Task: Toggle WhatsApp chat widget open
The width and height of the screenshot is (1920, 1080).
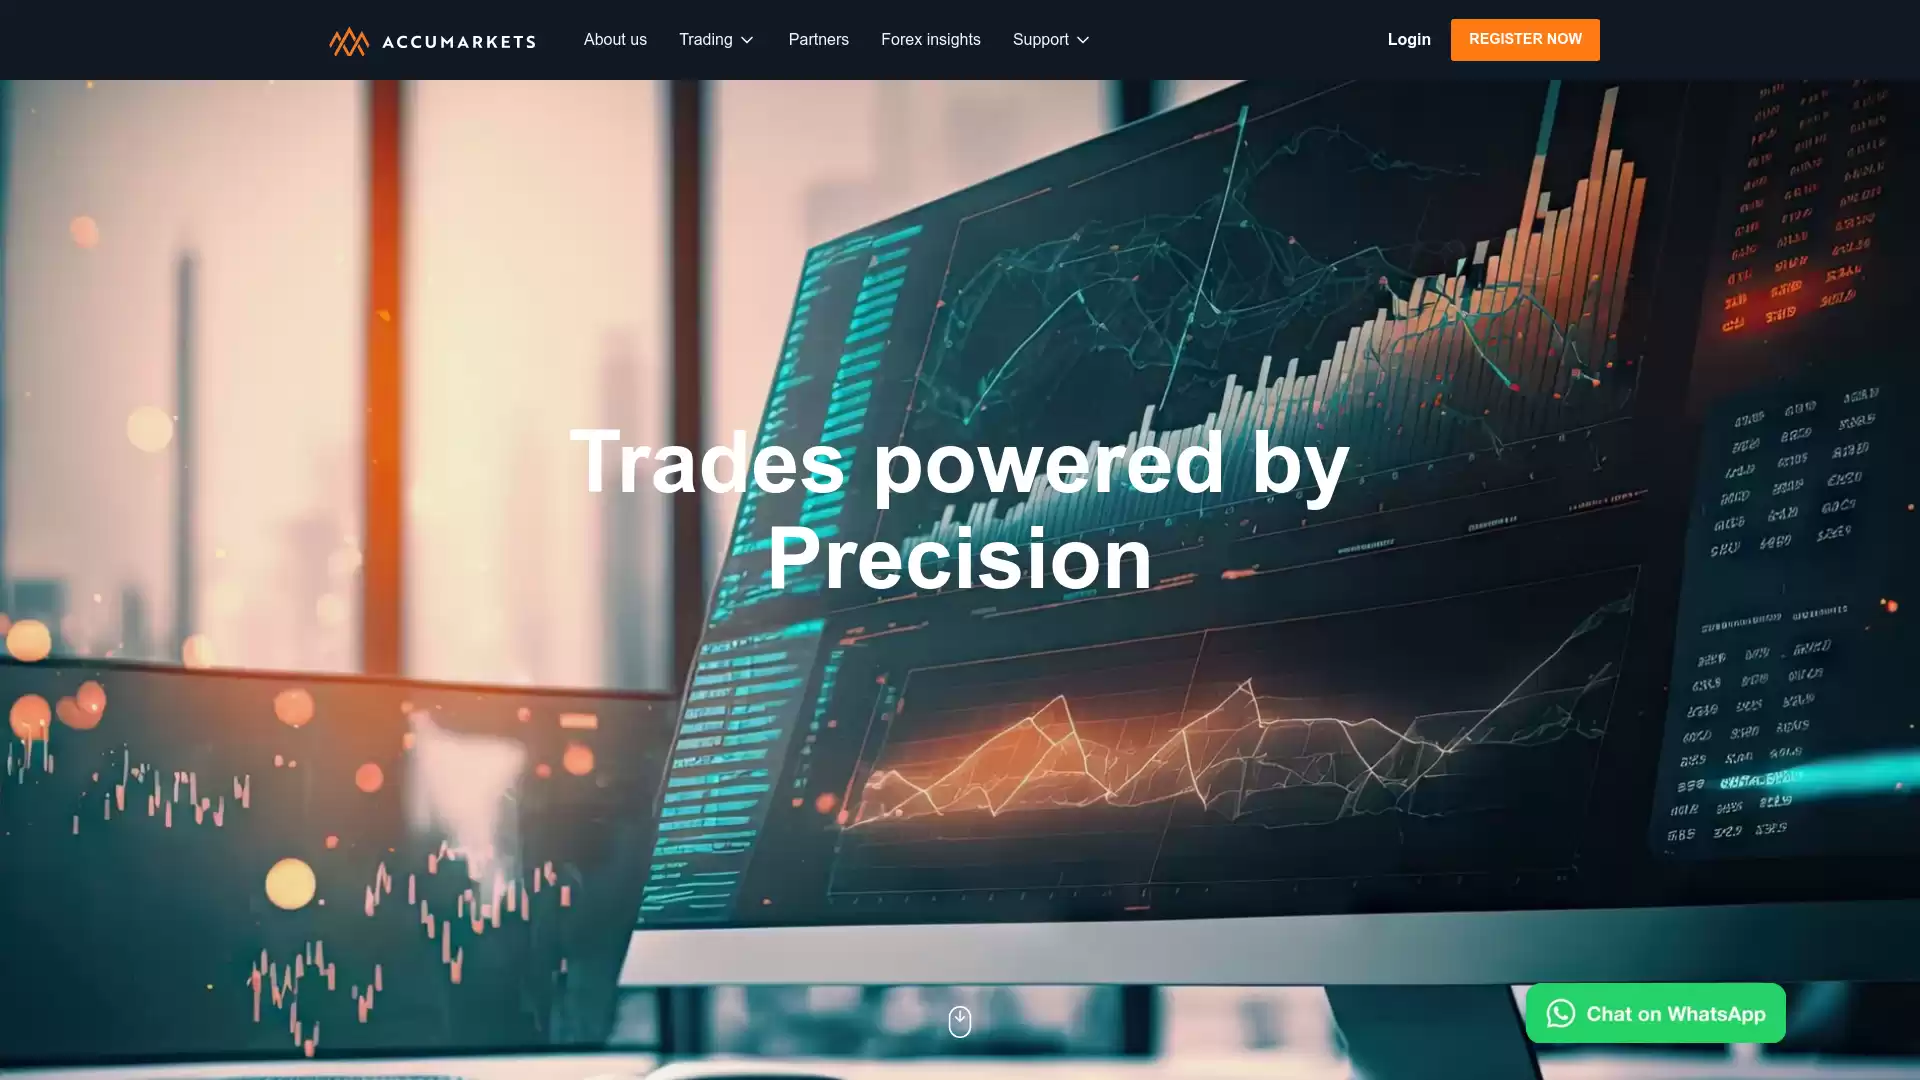Action: pyautogui.click(x=1656, y=1013)
